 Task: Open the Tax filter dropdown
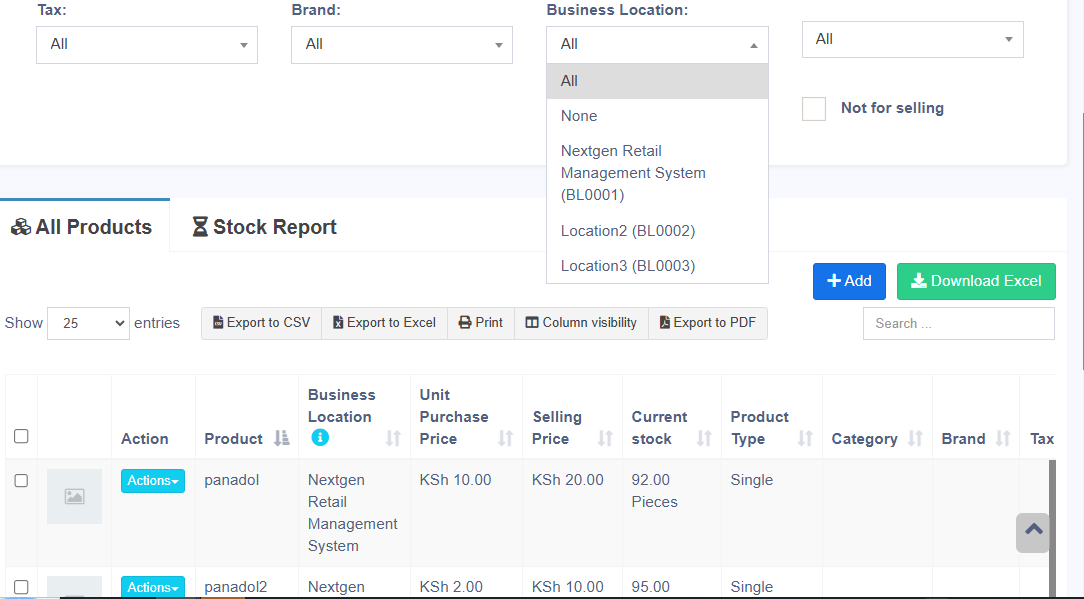click(147, 45)
